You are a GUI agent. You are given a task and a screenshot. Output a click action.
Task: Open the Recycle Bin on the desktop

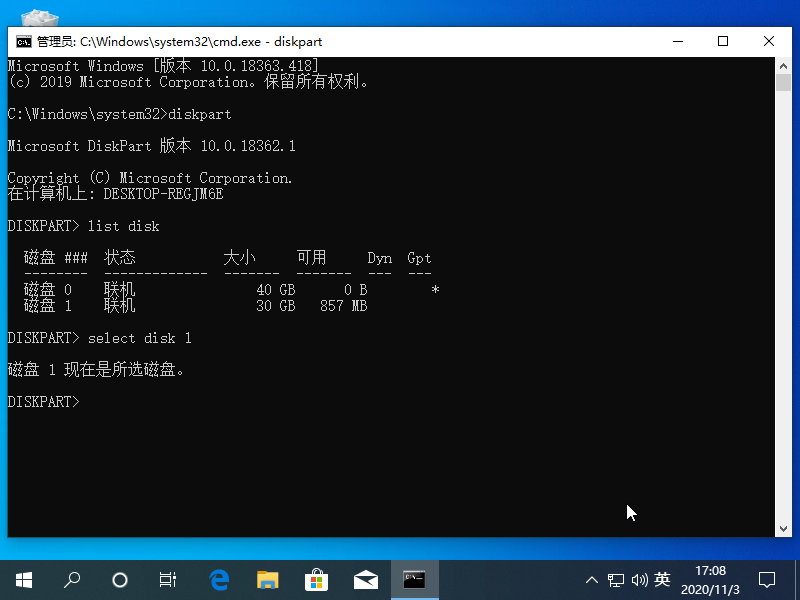pos(38,20)
